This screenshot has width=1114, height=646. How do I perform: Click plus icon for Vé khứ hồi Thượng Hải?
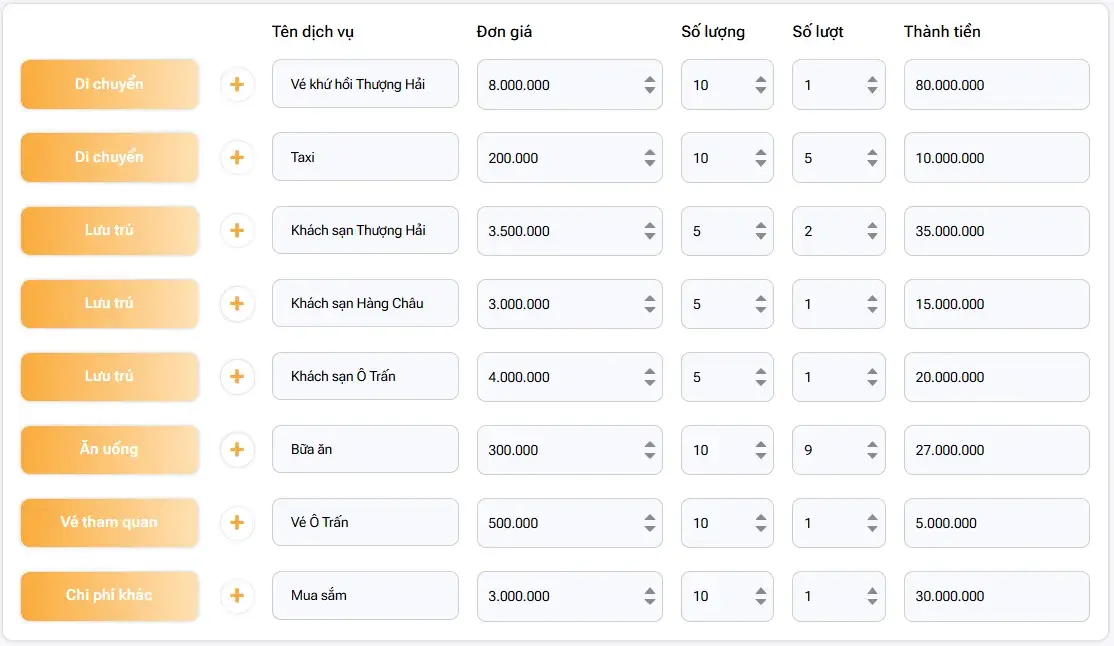237,85
